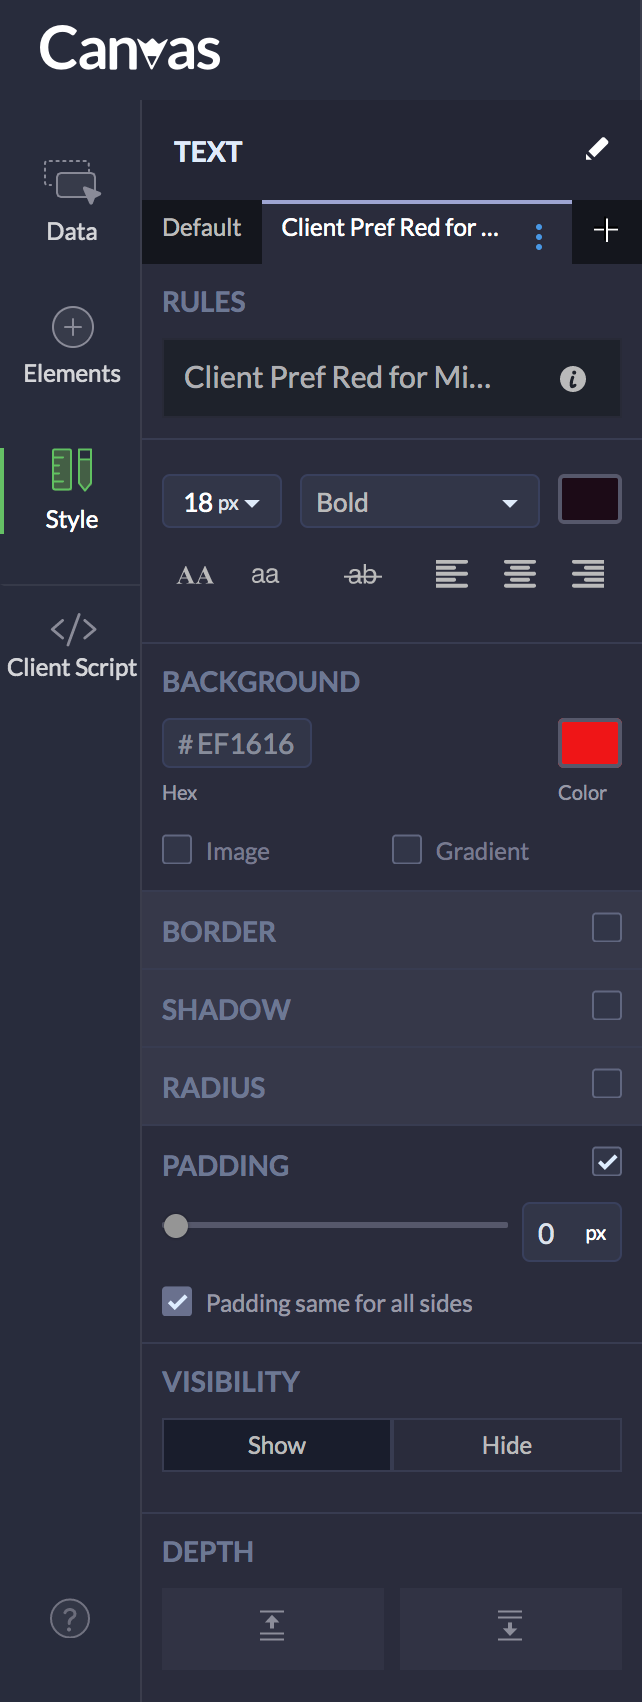
Task: Uncheck the PADDING checkbox
Action: [x=607, y=1162]
